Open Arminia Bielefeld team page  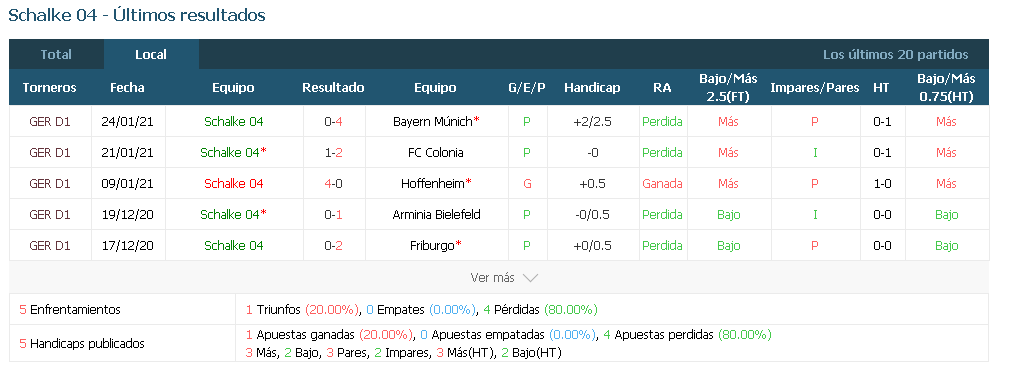[x=436, y=214]
